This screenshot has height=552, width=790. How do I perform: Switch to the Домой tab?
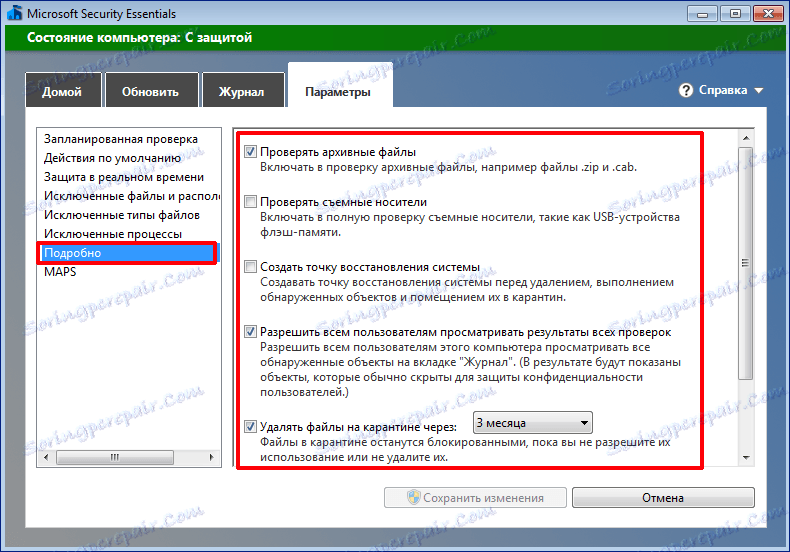tap(63, 91)
